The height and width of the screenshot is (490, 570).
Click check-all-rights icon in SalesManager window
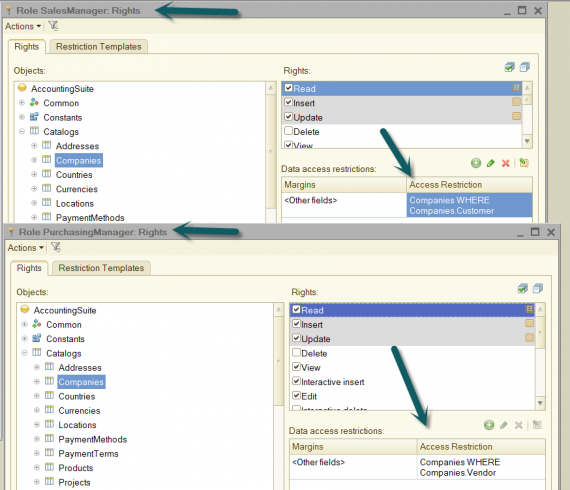click(x=510, y=67)
